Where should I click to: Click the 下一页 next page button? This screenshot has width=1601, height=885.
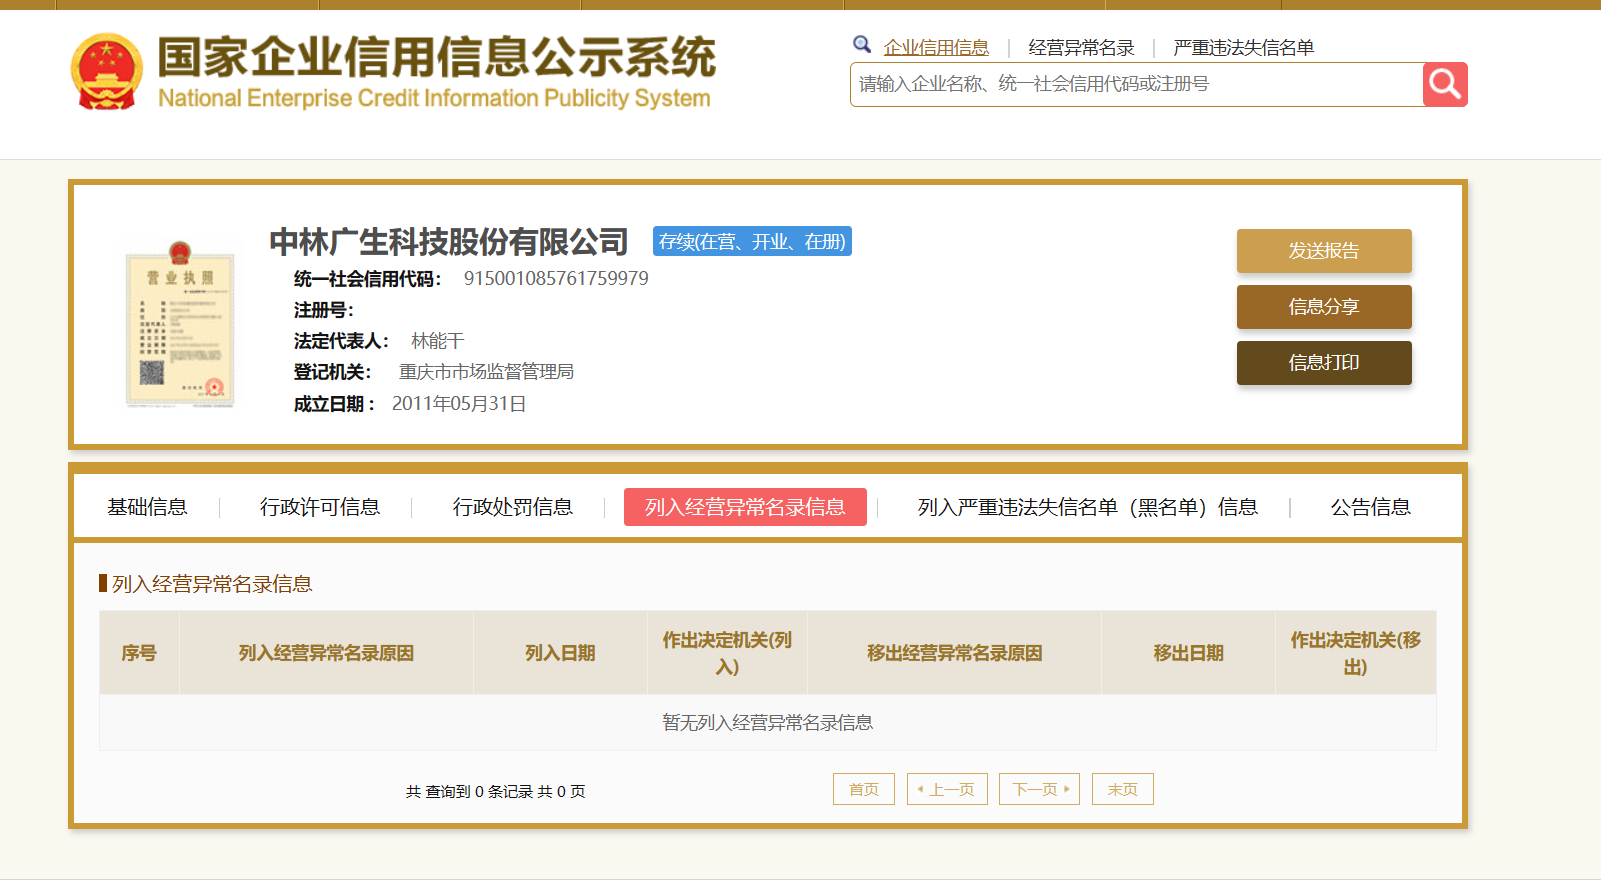coord(1039,789)
